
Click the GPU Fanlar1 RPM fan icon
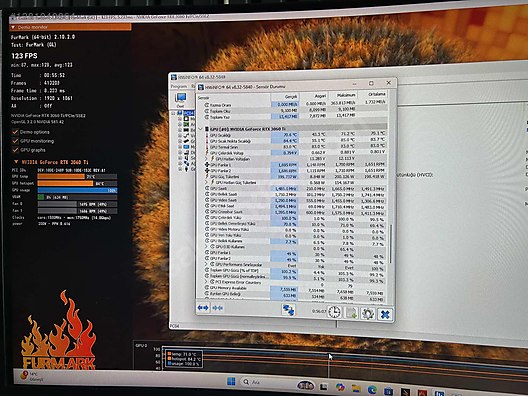pyautogui.click(x=207, y=165)
